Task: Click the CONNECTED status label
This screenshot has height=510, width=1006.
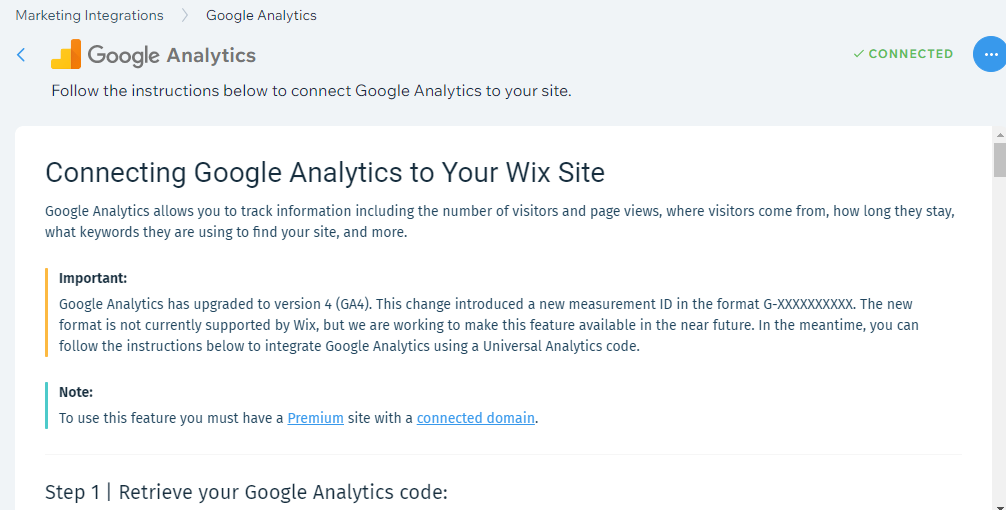Action: point(911,54)
